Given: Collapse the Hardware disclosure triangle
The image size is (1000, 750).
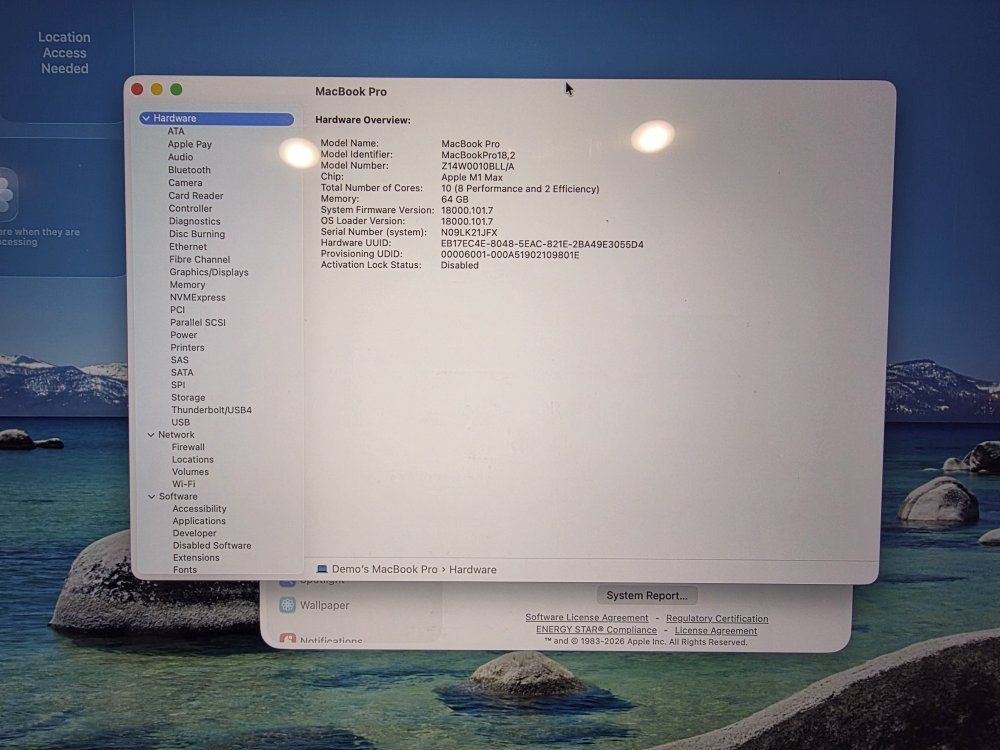Looking at the screenshot, I should click(x=146, y=119).
